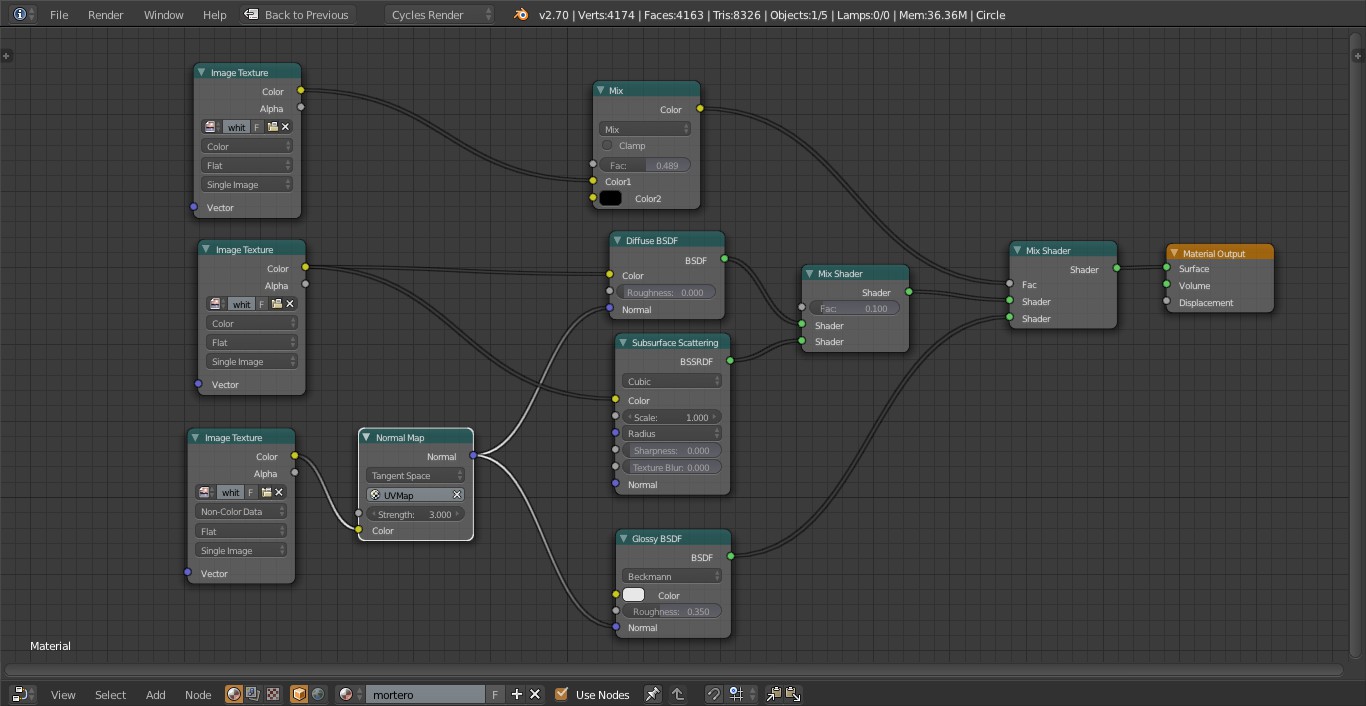The height and width of the screenshot is (706, 1366).
Task: Click the Back to Previous button
Action: pos(296,15)
